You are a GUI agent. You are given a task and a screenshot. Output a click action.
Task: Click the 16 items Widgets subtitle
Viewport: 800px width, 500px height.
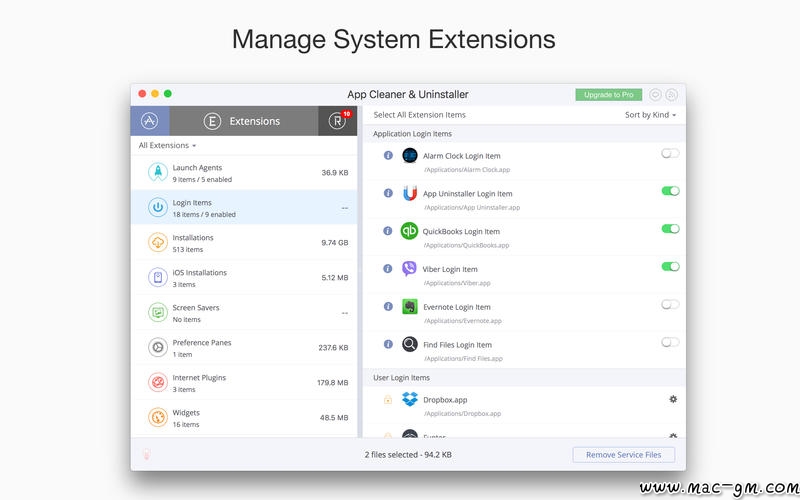click(186, 424)
